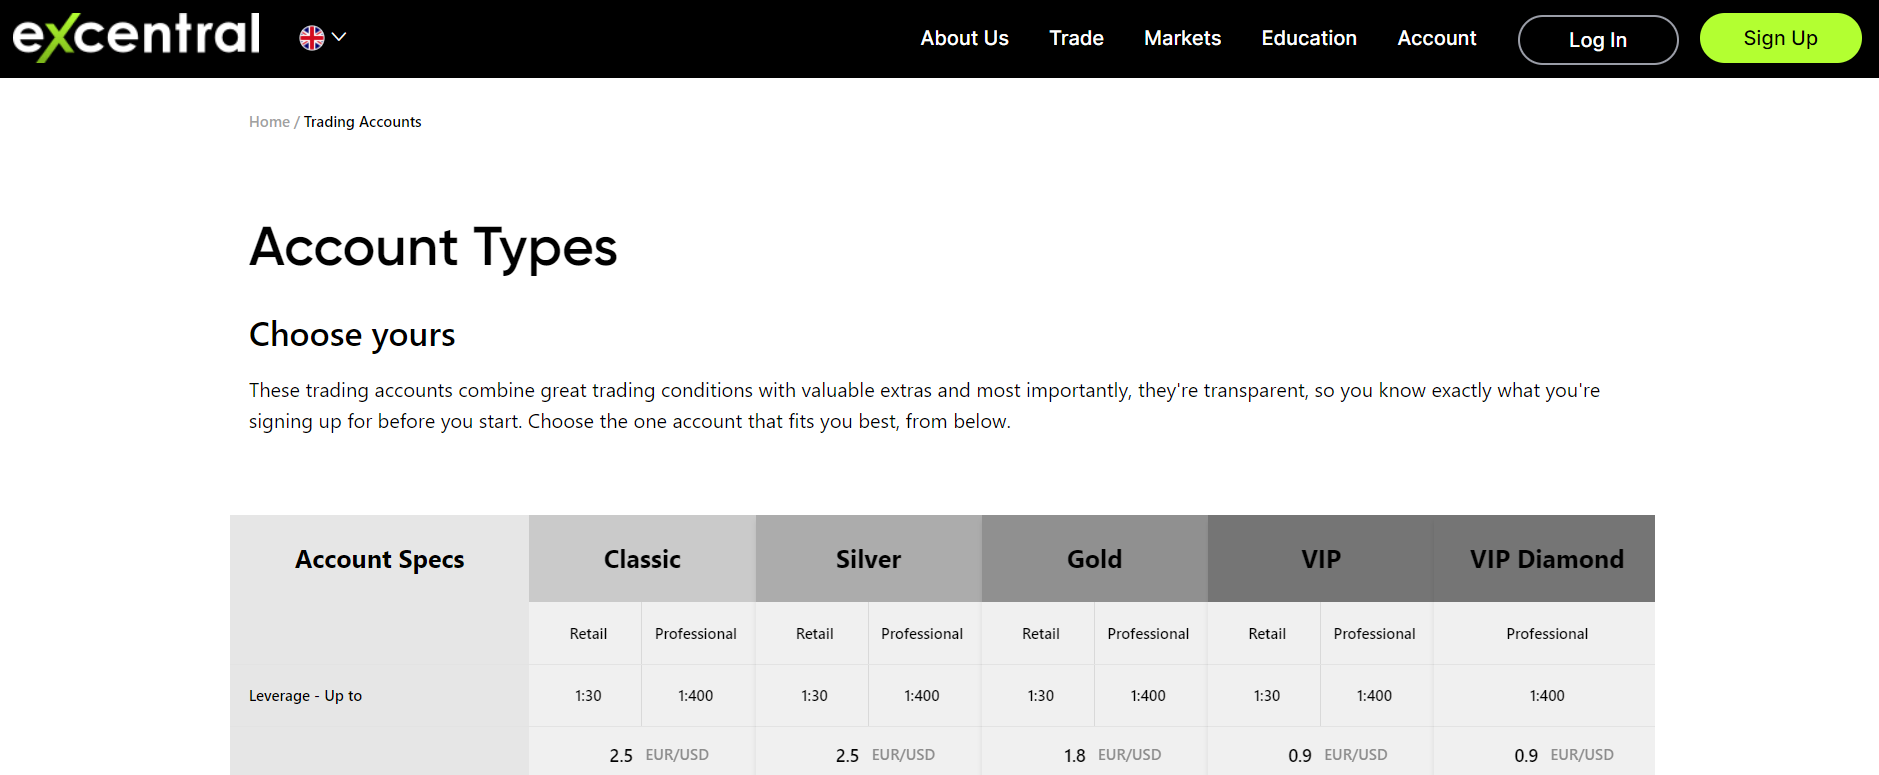Click Retail under Silver
This screenshot has width=1879, height=775.
click(x=814, y=634)
